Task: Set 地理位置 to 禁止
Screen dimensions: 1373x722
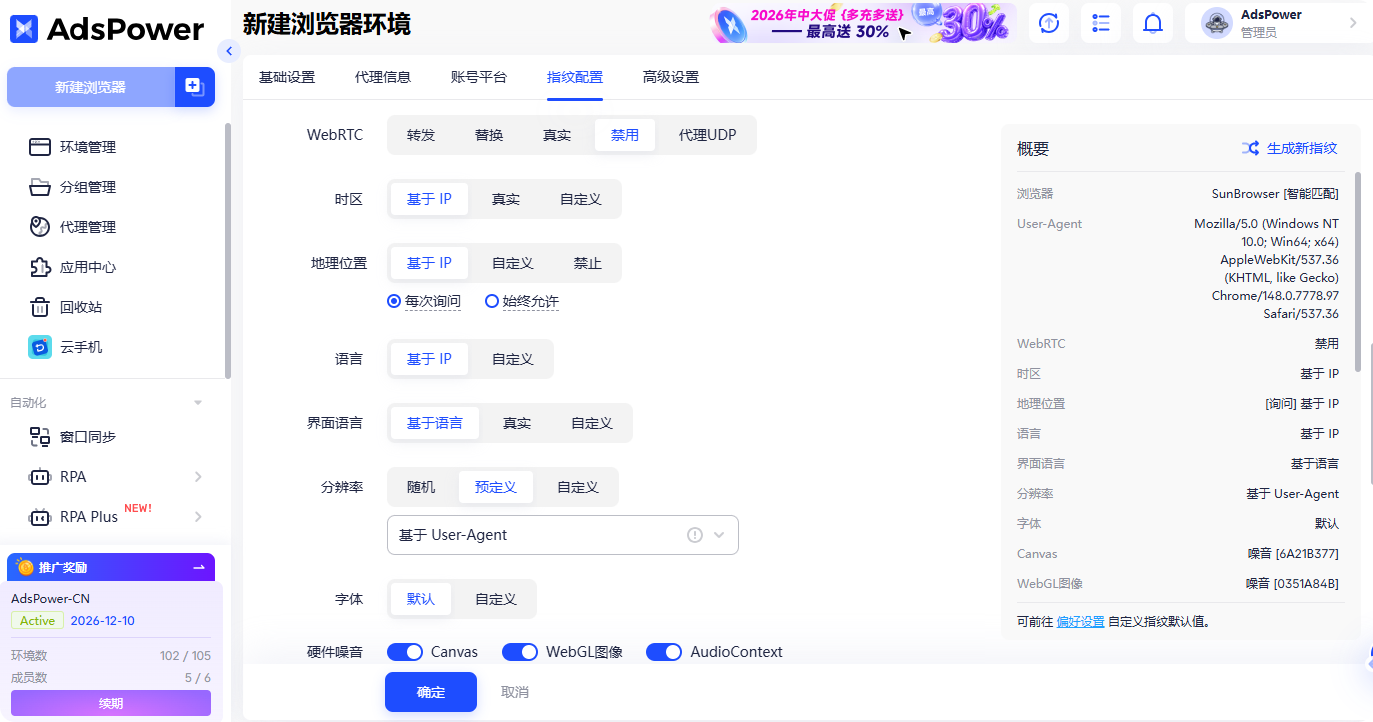Action: coord(588,263)
